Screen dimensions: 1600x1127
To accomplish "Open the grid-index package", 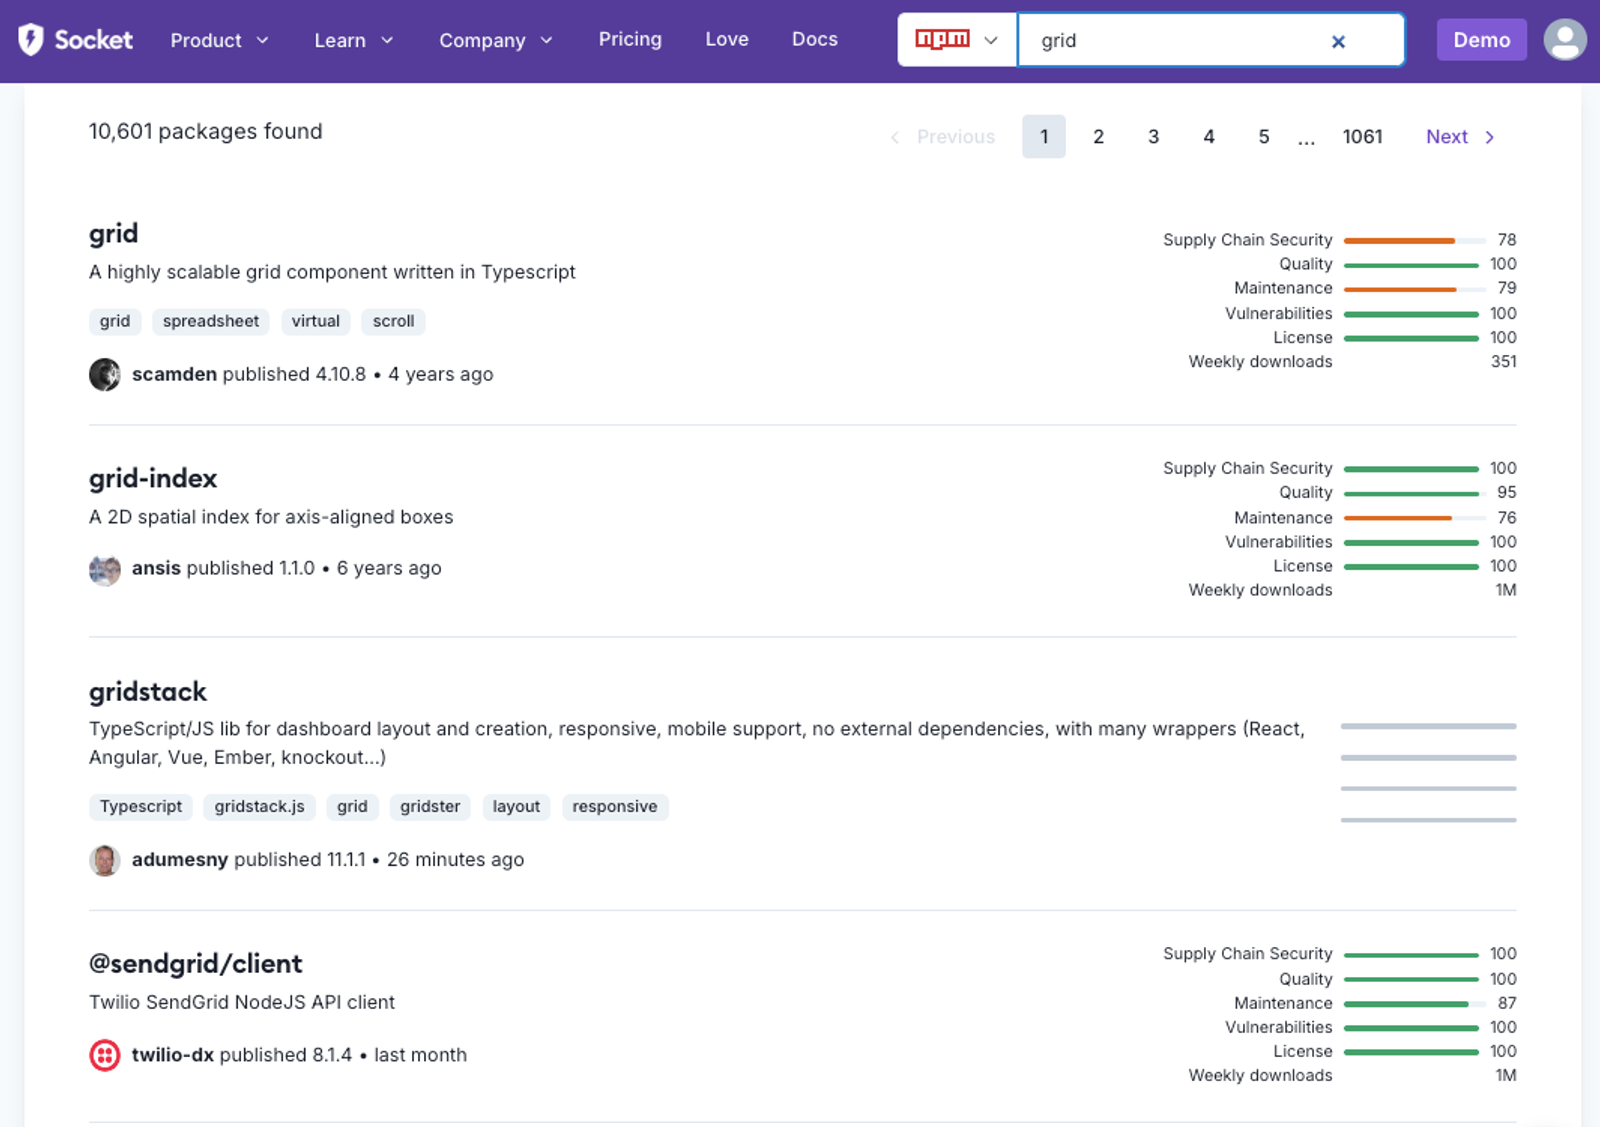I will pyautogui.click(x=153, y=479).
